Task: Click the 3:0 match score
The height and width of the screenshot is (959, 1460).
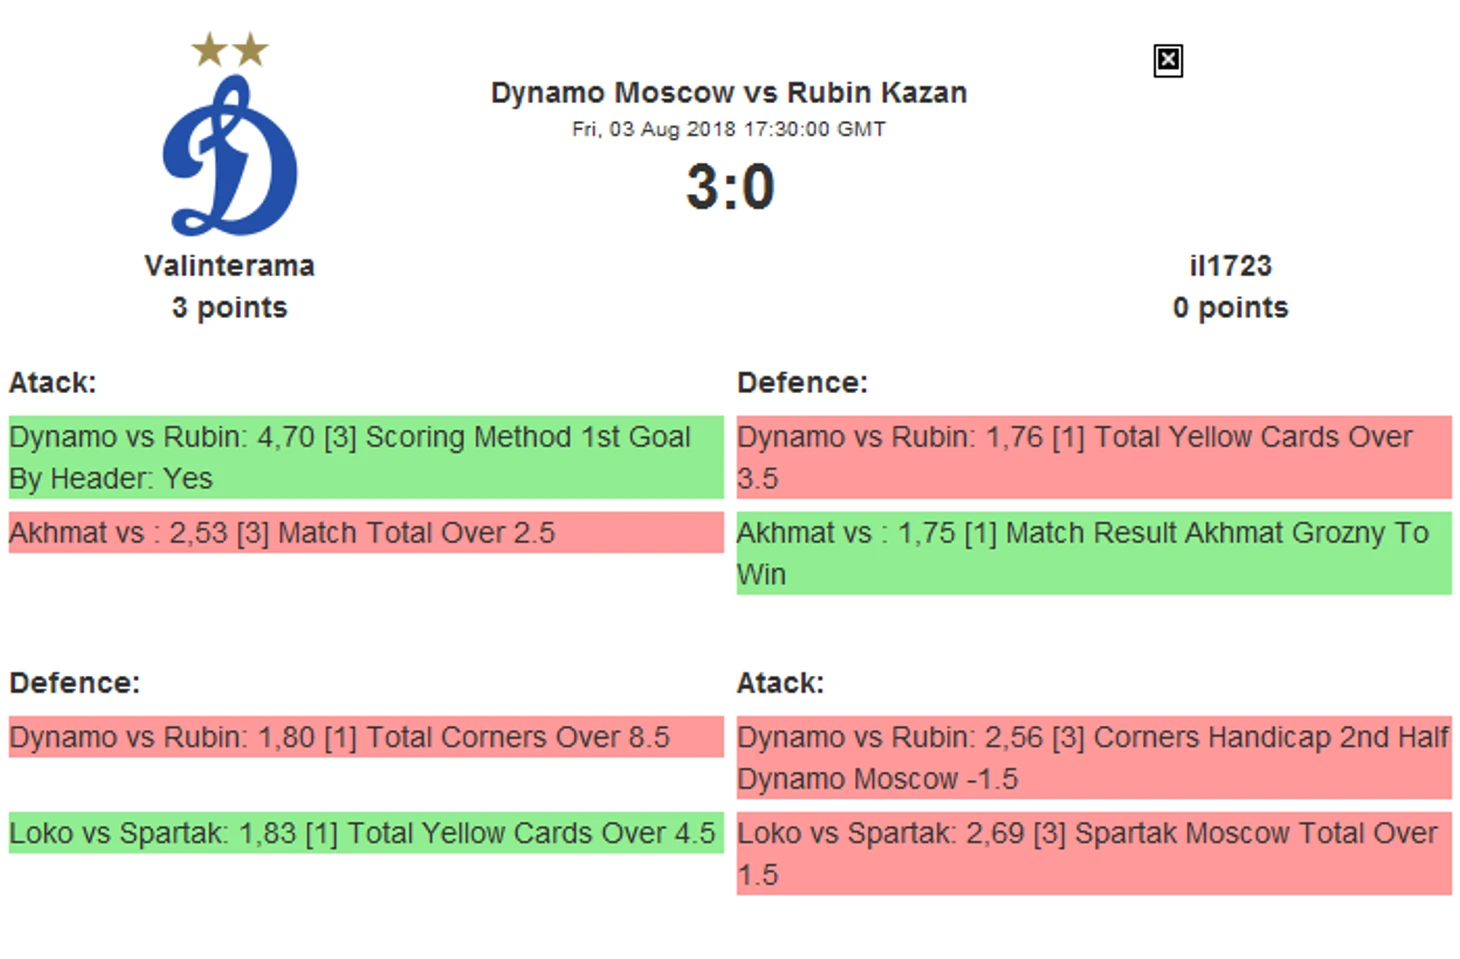Action: (x=730, y=187)
